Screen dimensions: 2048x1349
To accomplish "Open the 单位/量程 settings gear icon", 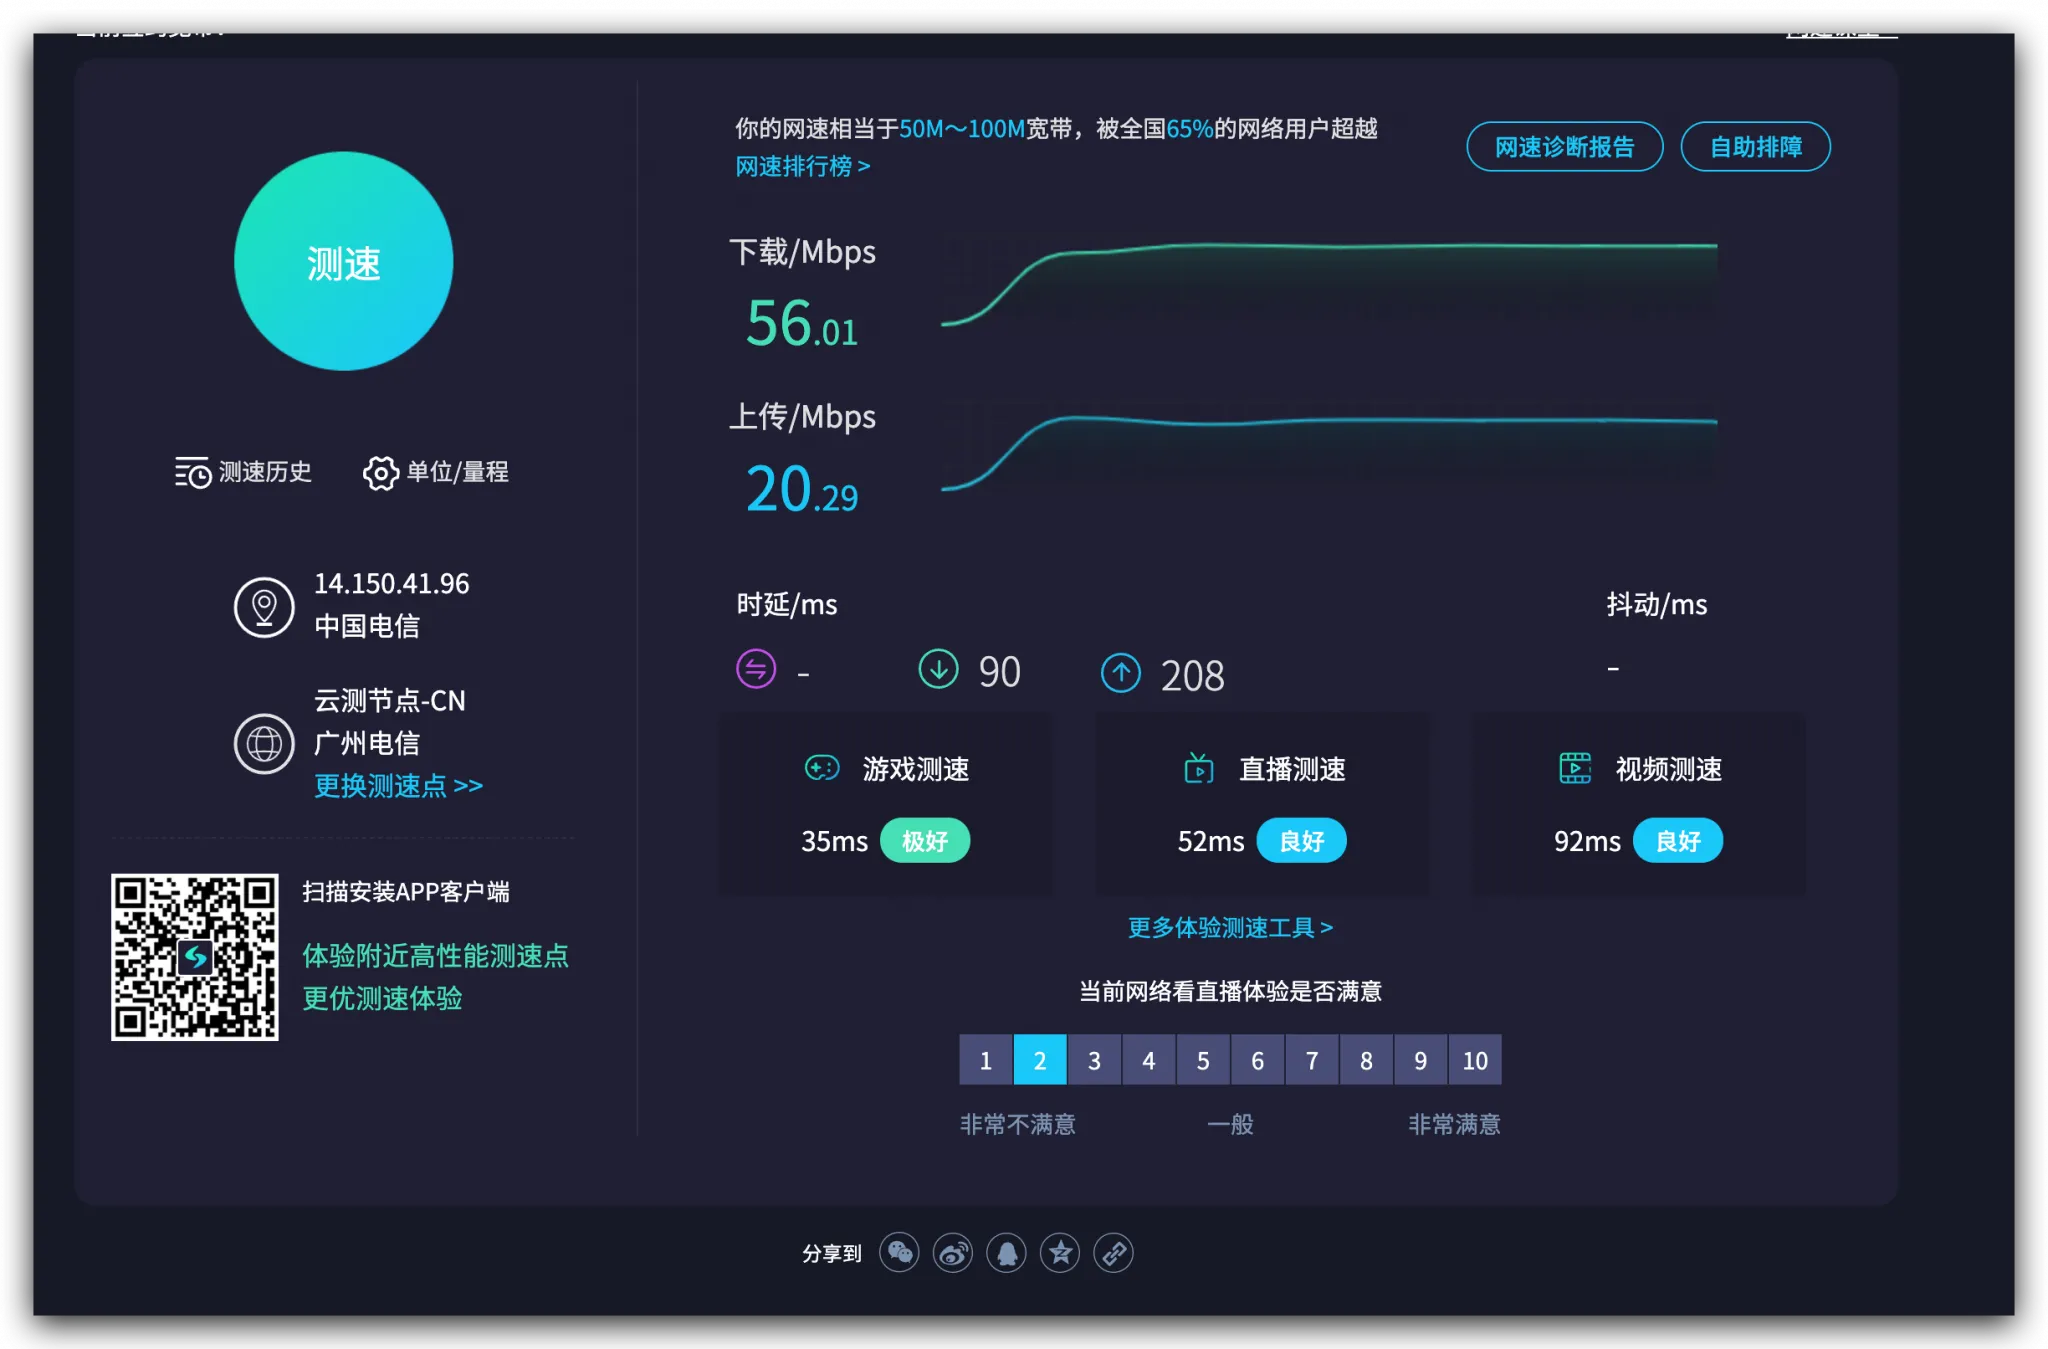I will pyautogui.click(x=381, y=472).
